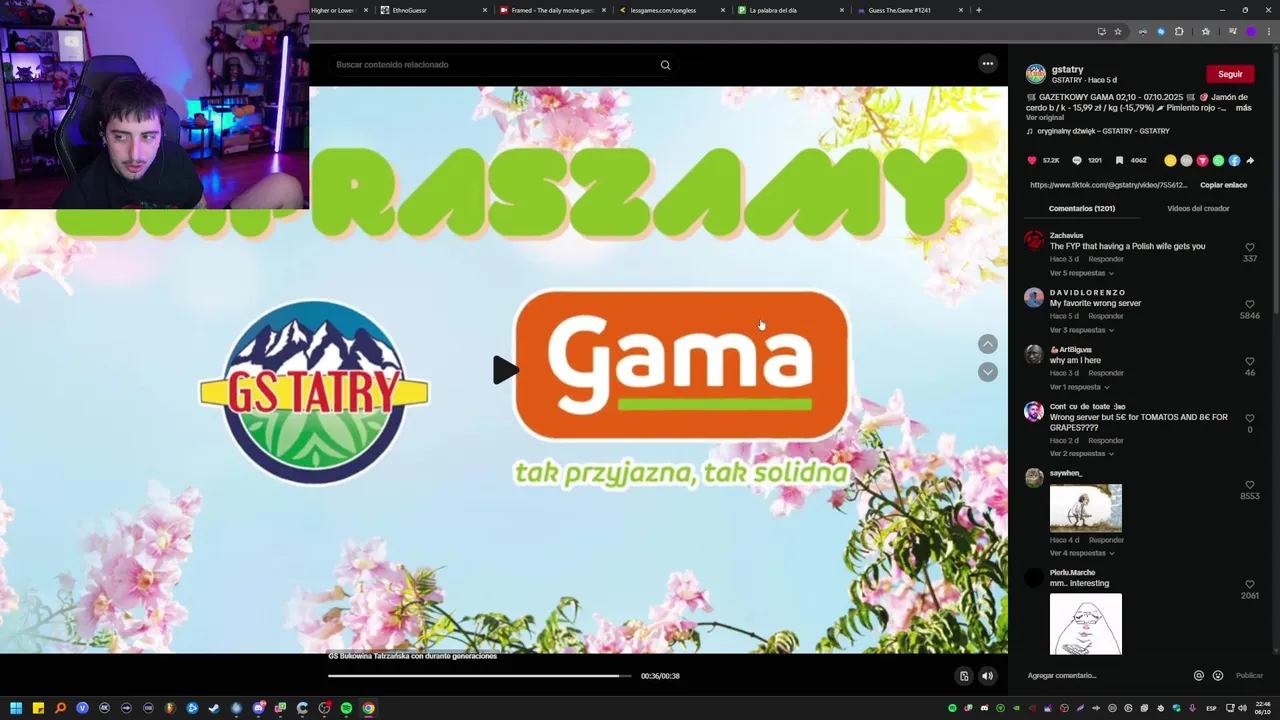Like Zachavius's comment
Viewport: 1280px width, 720px height.
point(1249,247)
